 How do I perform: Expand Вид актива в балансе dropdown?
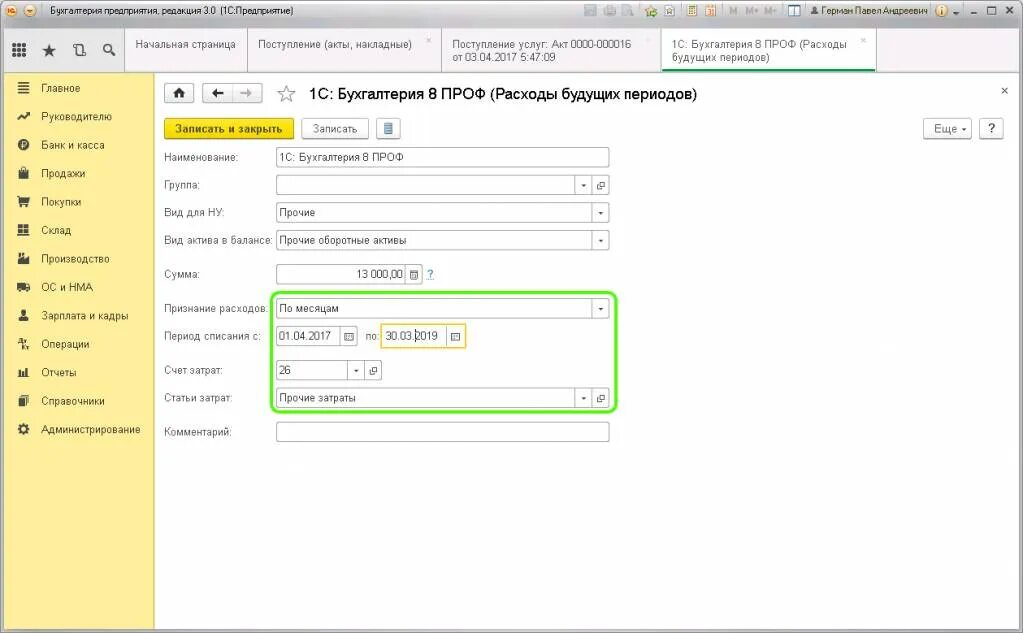click(x=600, y=241)
